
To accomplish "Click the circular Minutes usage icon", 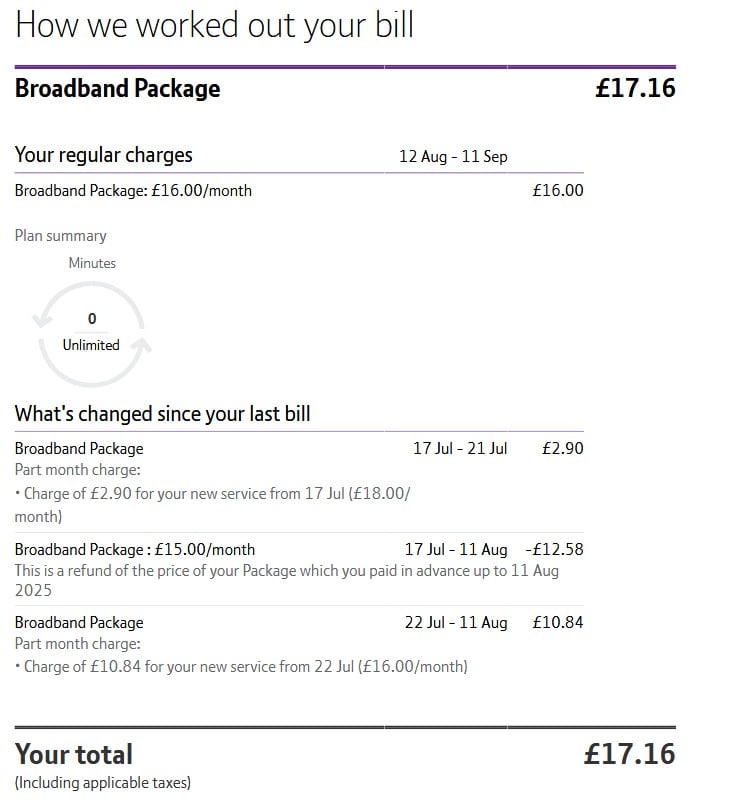I will 92,334.
